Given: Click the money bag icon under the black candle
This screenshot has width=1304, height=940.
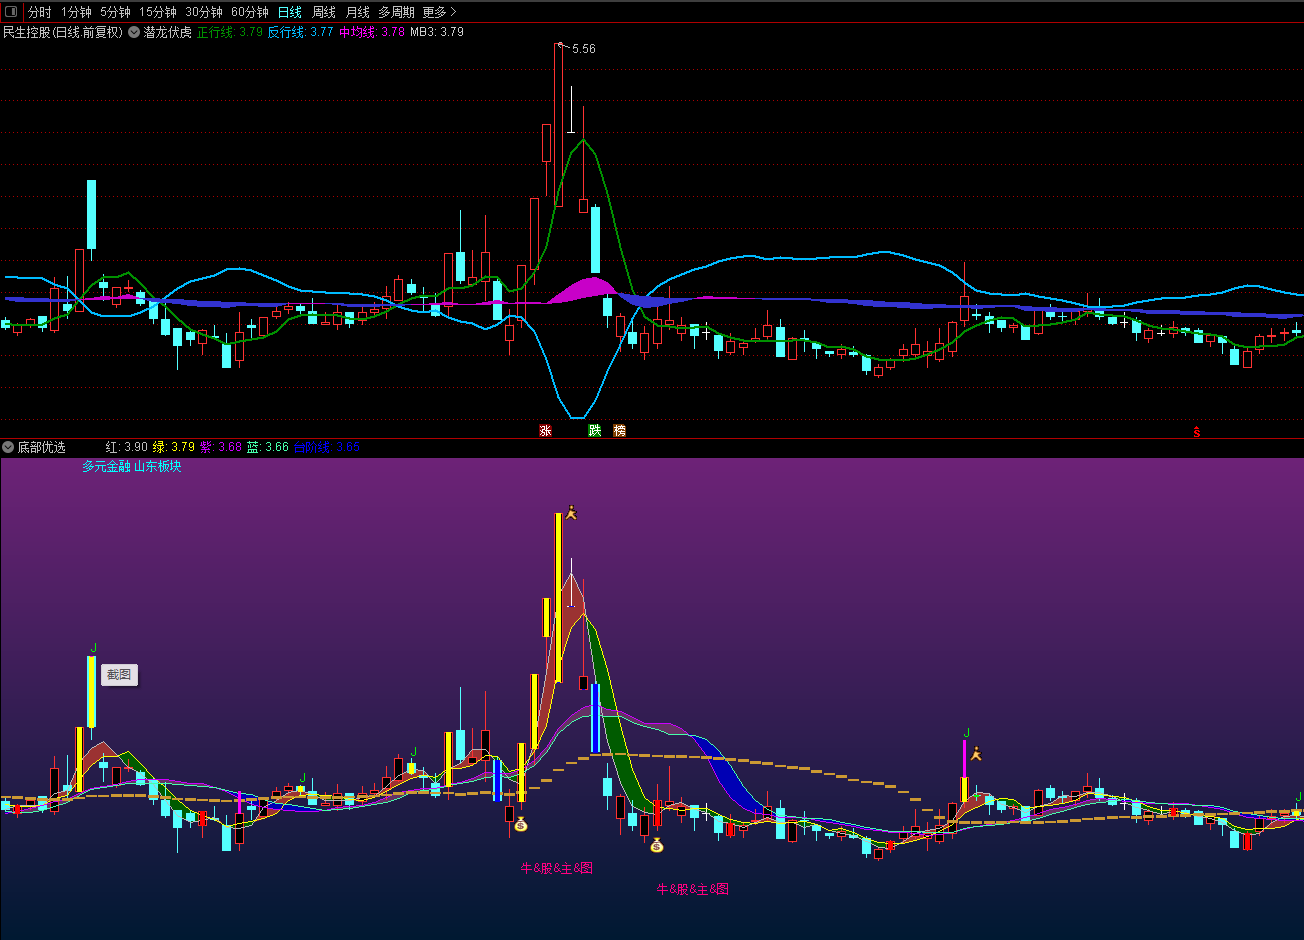Looking at the screenshot, I should point(520,824).
